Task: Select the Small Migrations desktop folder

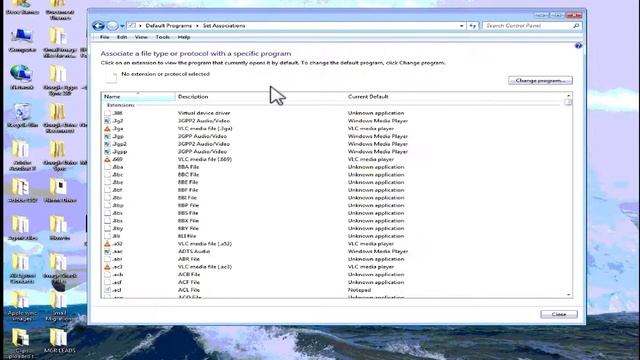Action: point(59,306)
